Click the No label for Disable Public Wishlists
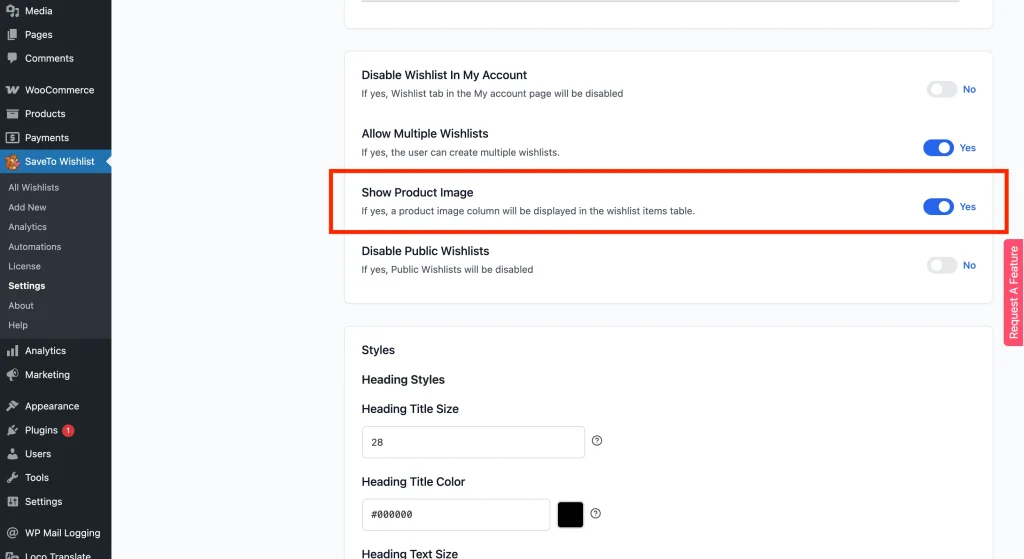The image size is (1024, 559). 969,265
